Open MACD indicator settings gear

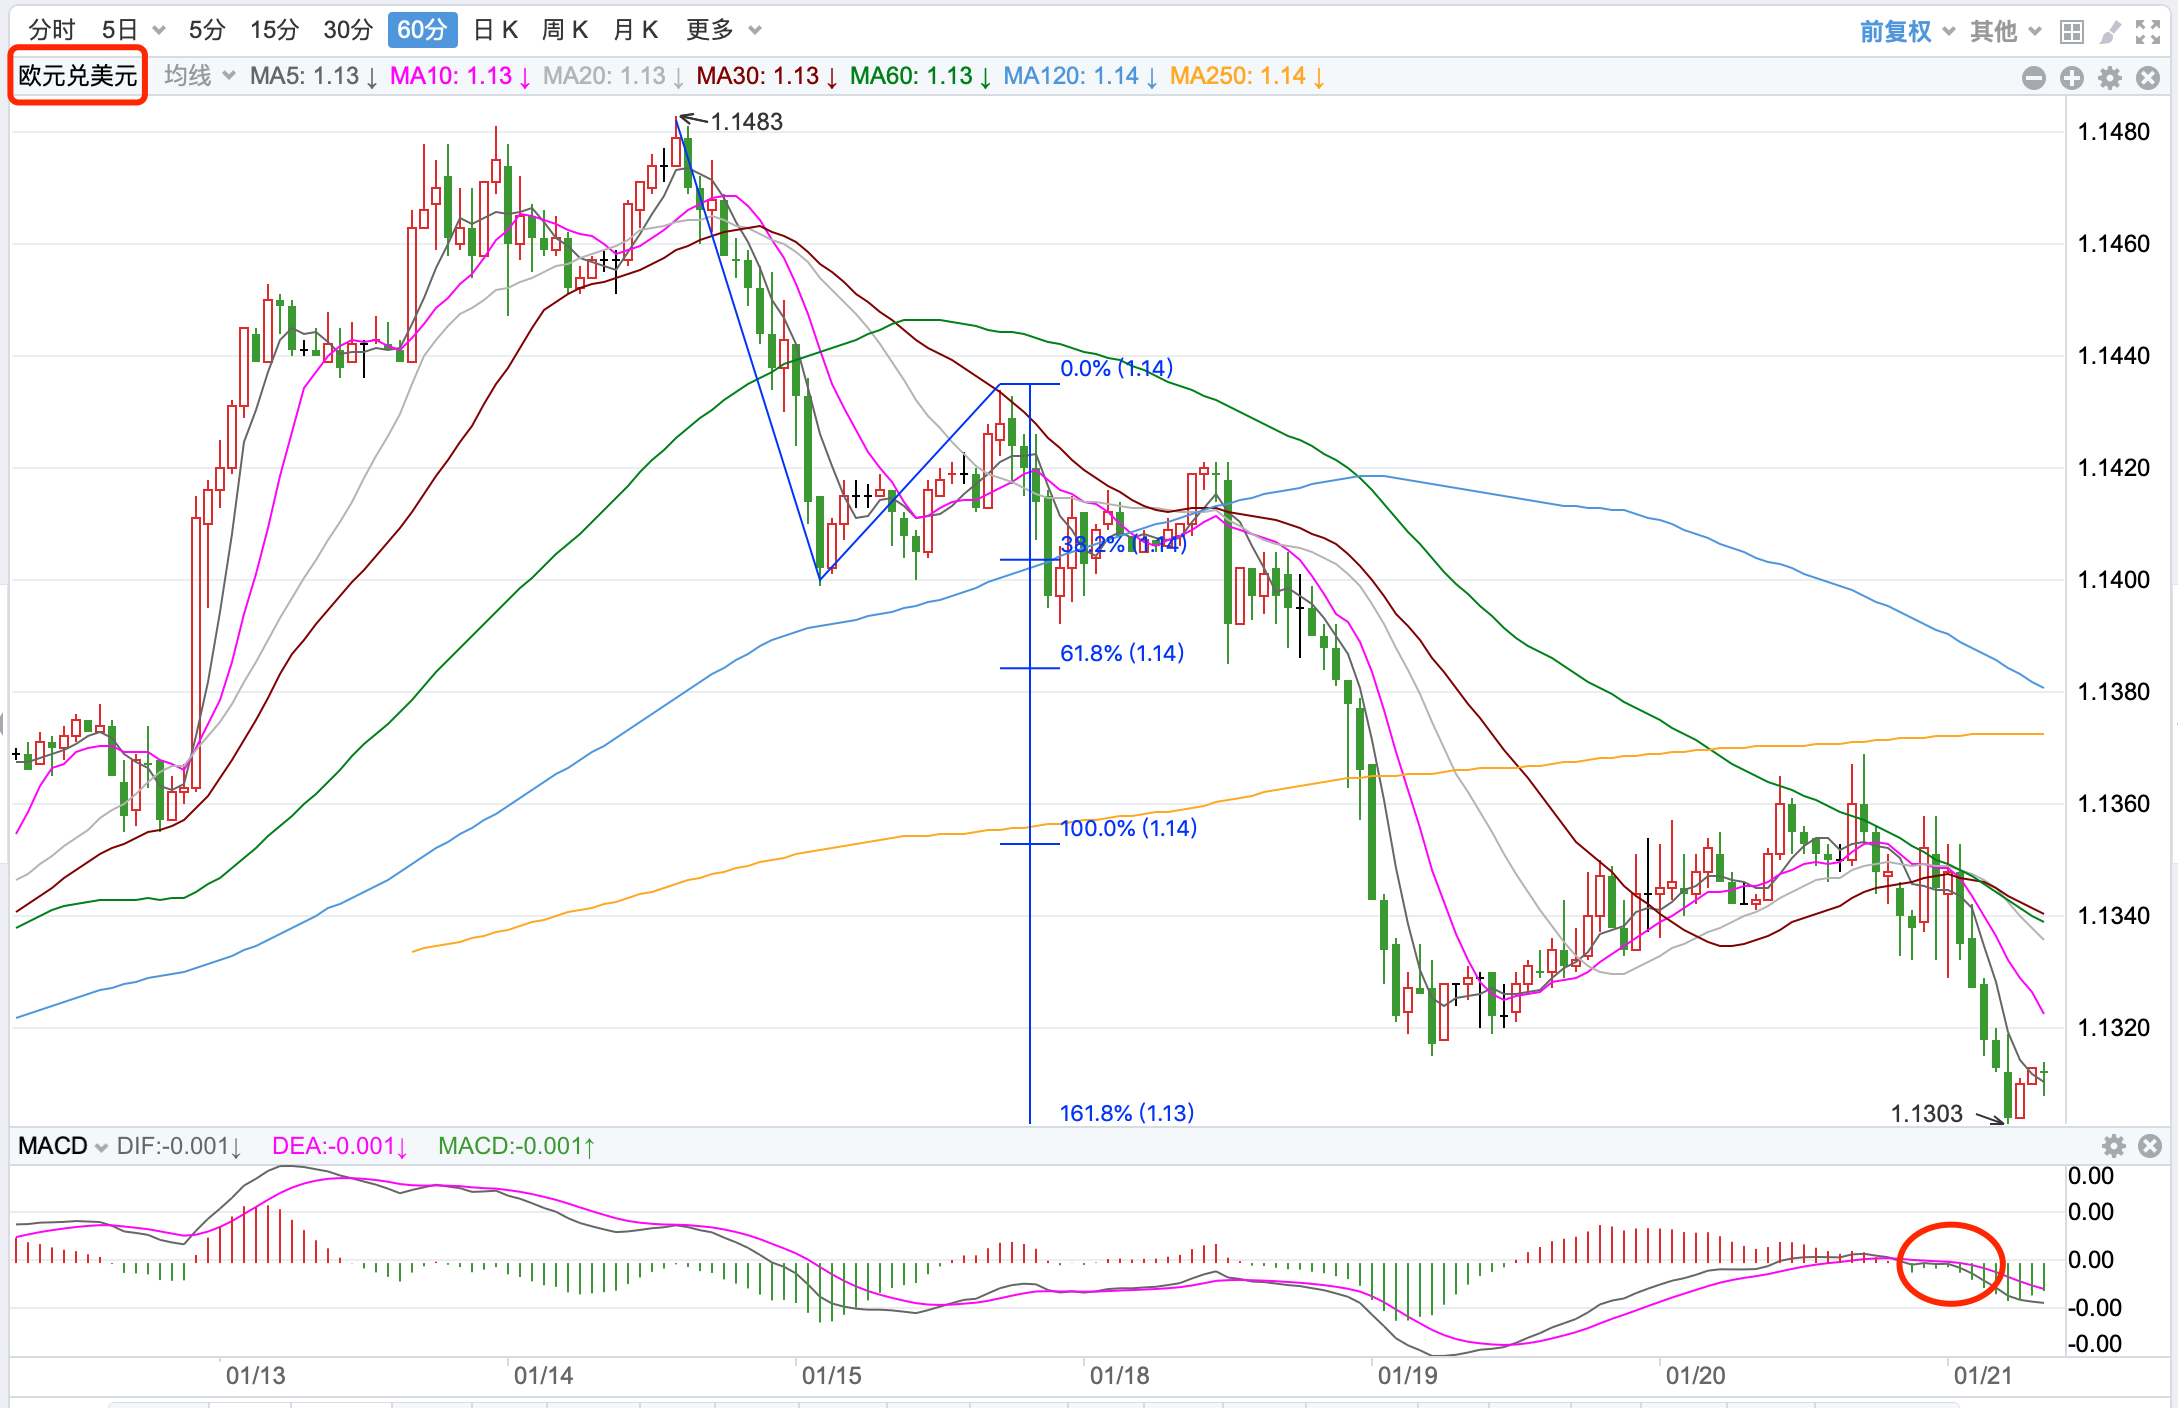[2113, 1146]
